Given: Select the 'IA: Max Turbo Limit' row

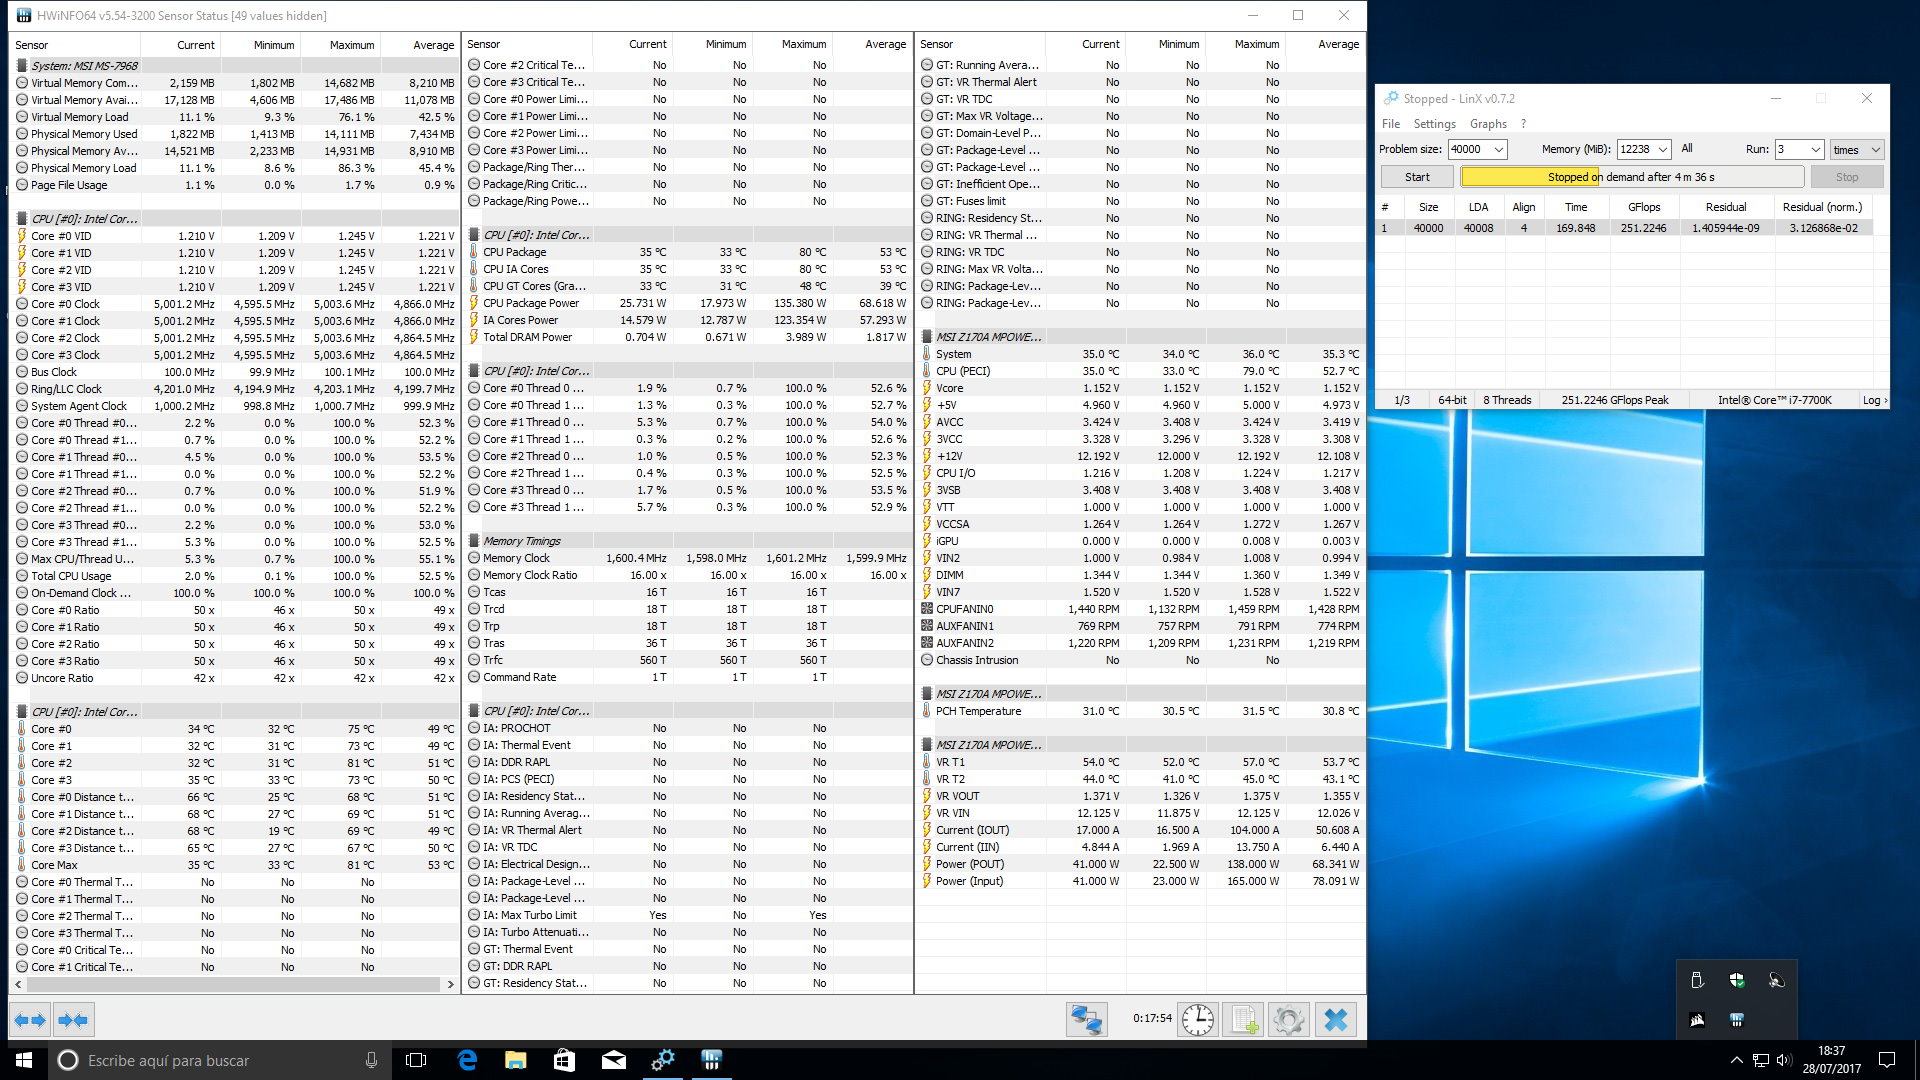Looking at the screenshot, I should click(688, 915).
